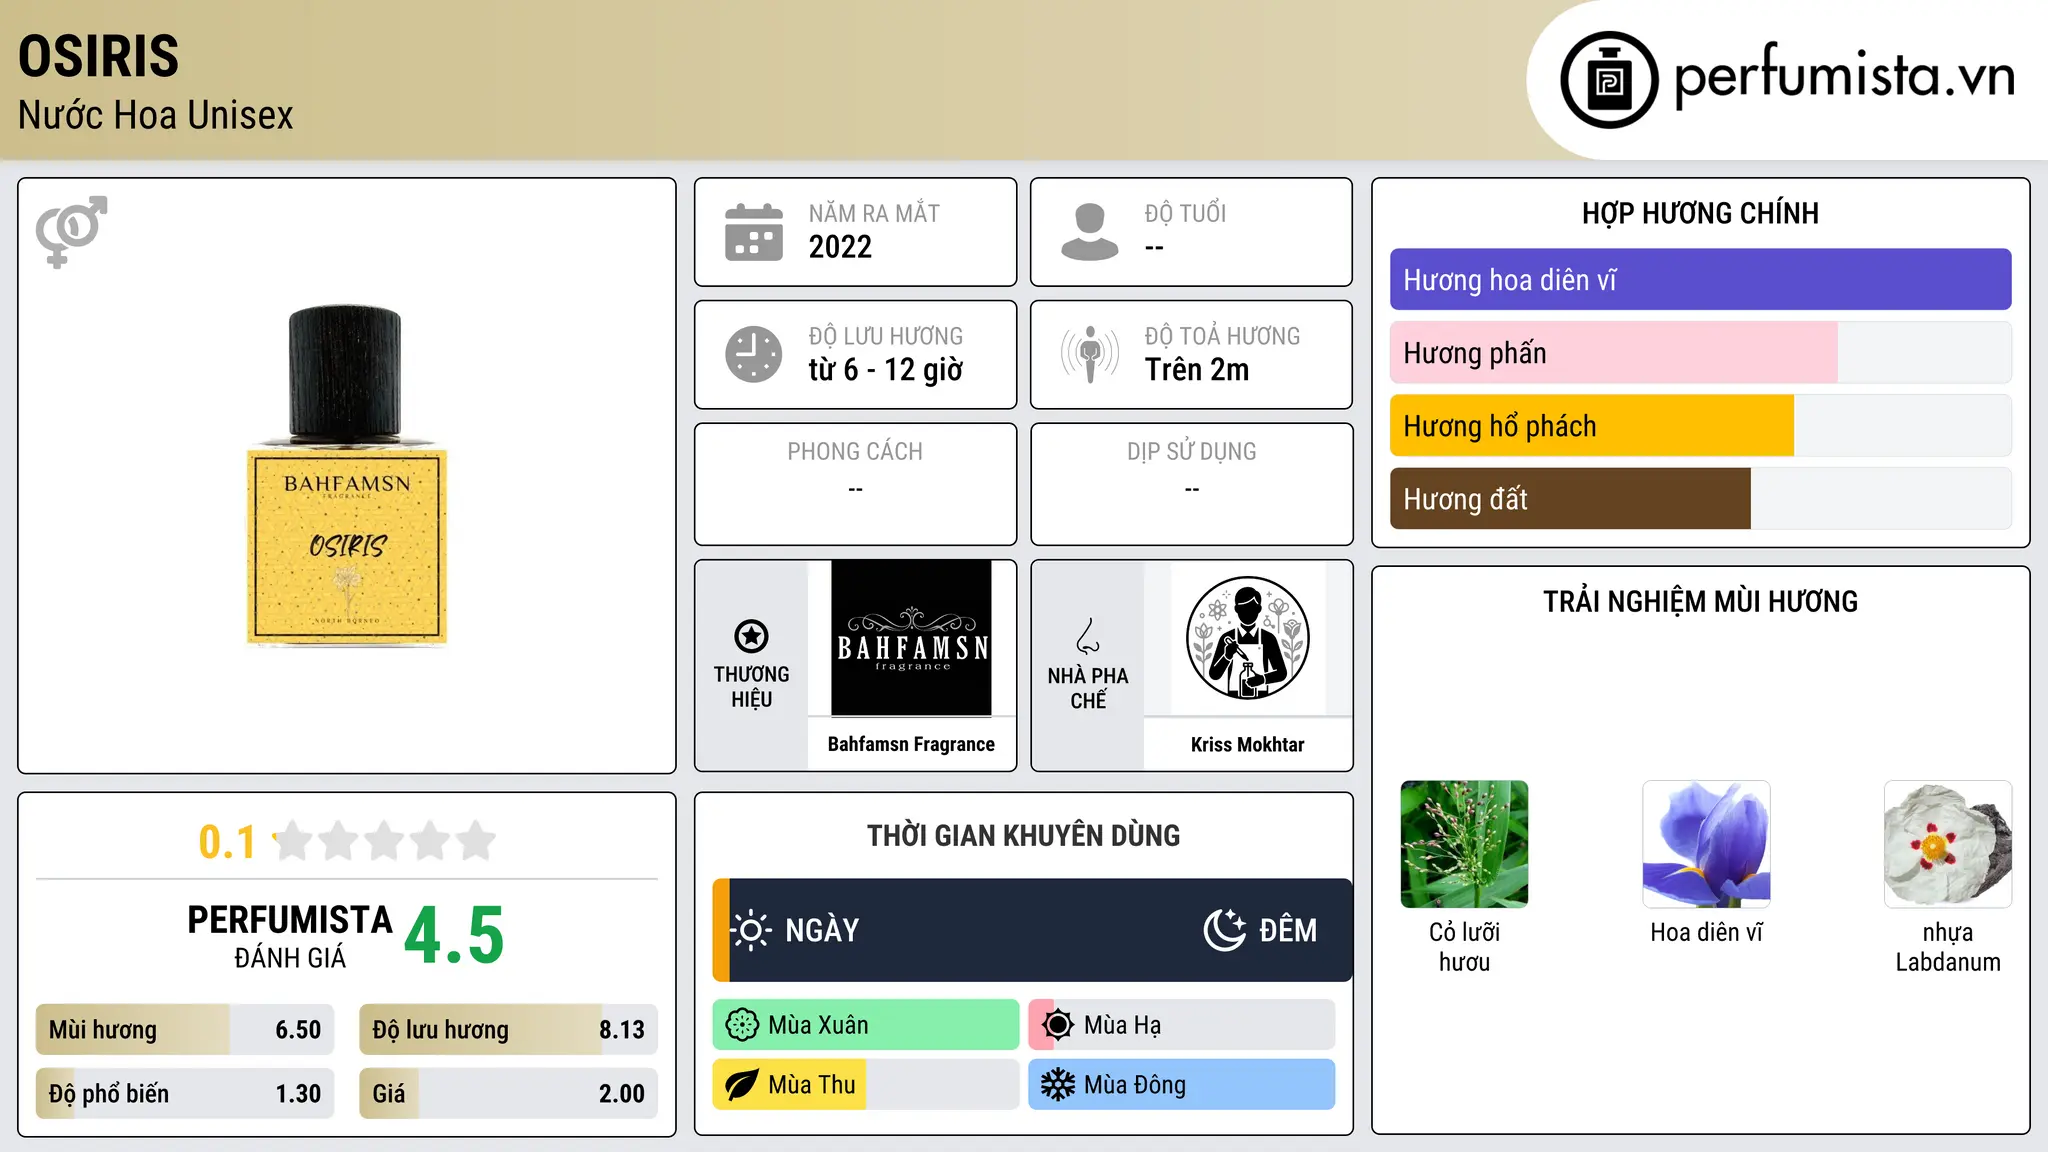Click the nhựa Labdanum note label

tap(1948, 947)
